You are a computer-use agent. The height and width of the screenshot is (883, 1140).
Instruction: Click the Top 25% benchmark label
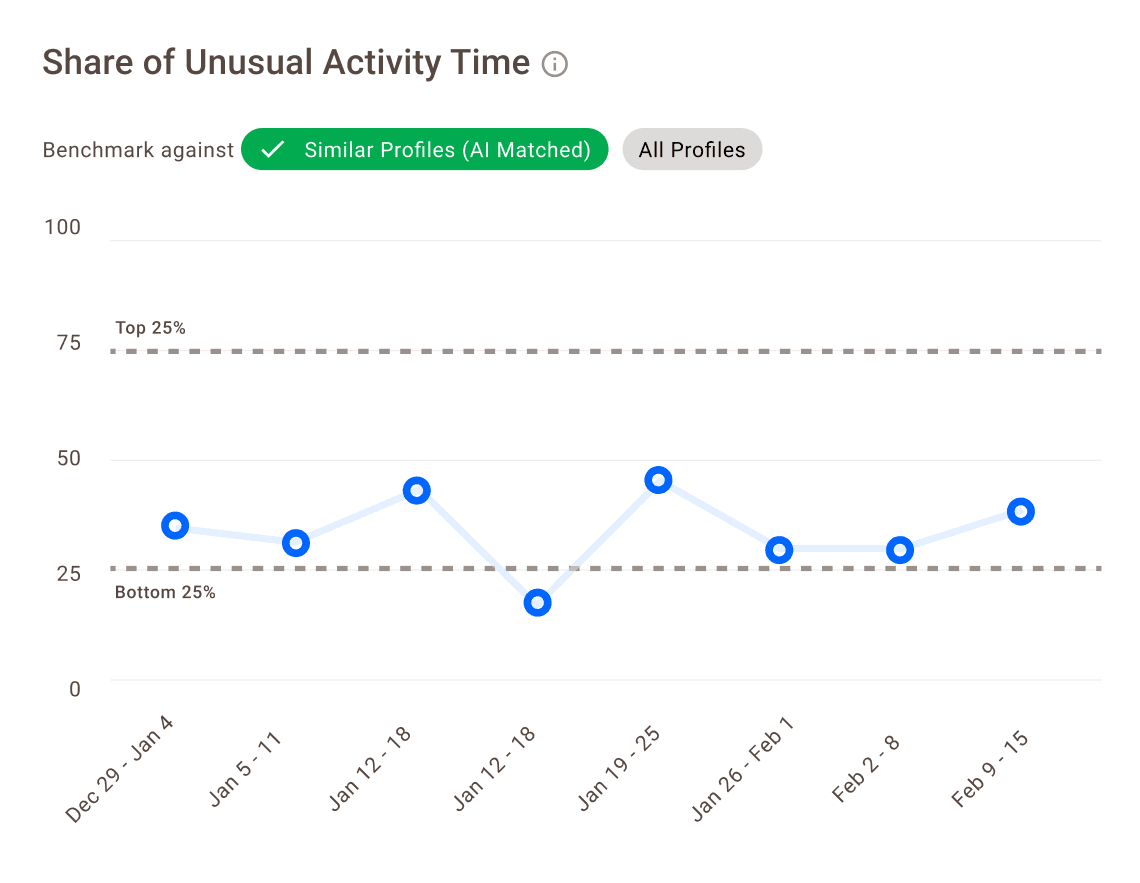[150, 328]
